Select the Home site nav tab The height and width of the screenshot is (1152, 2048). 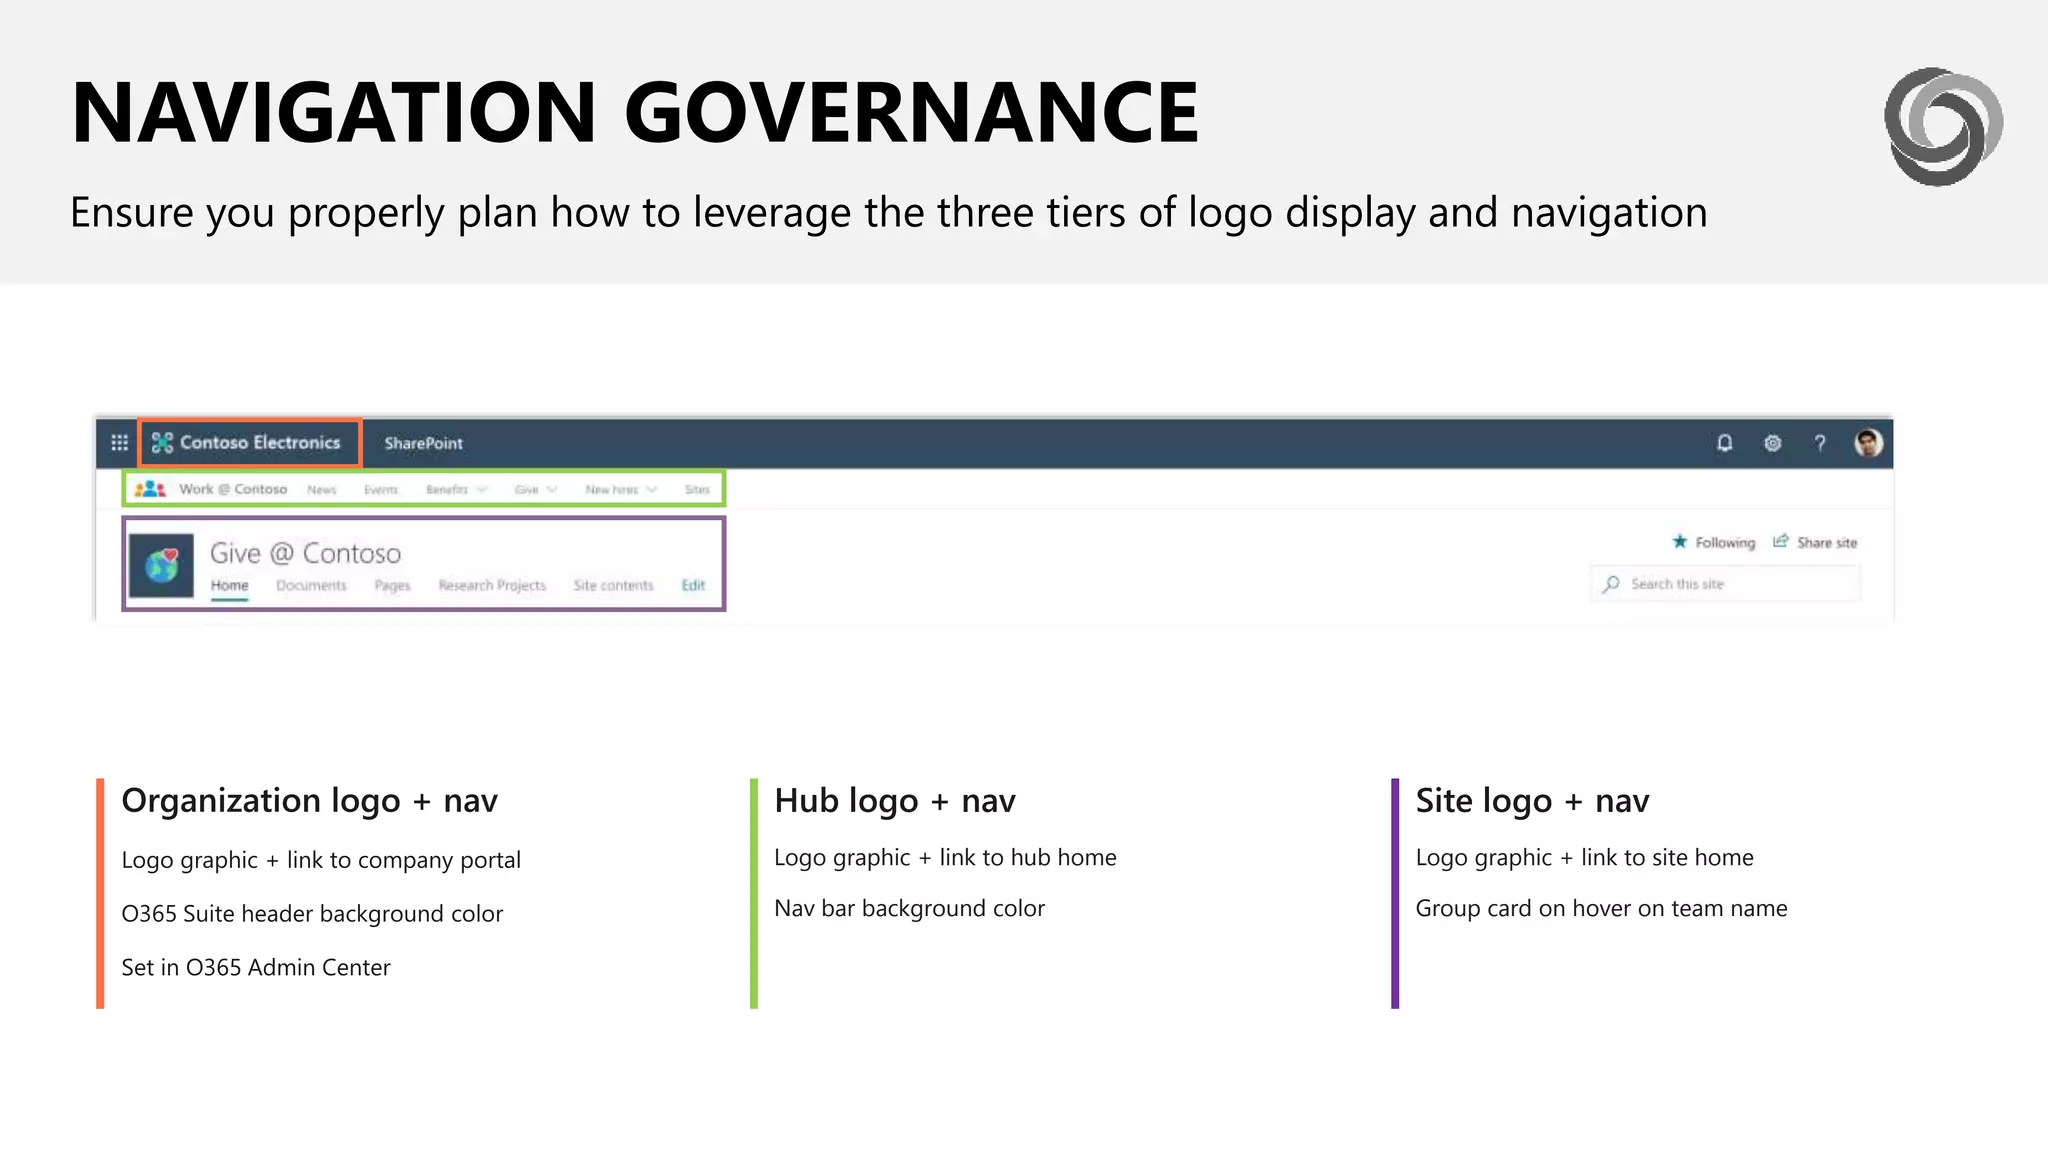tap(229, 586)
